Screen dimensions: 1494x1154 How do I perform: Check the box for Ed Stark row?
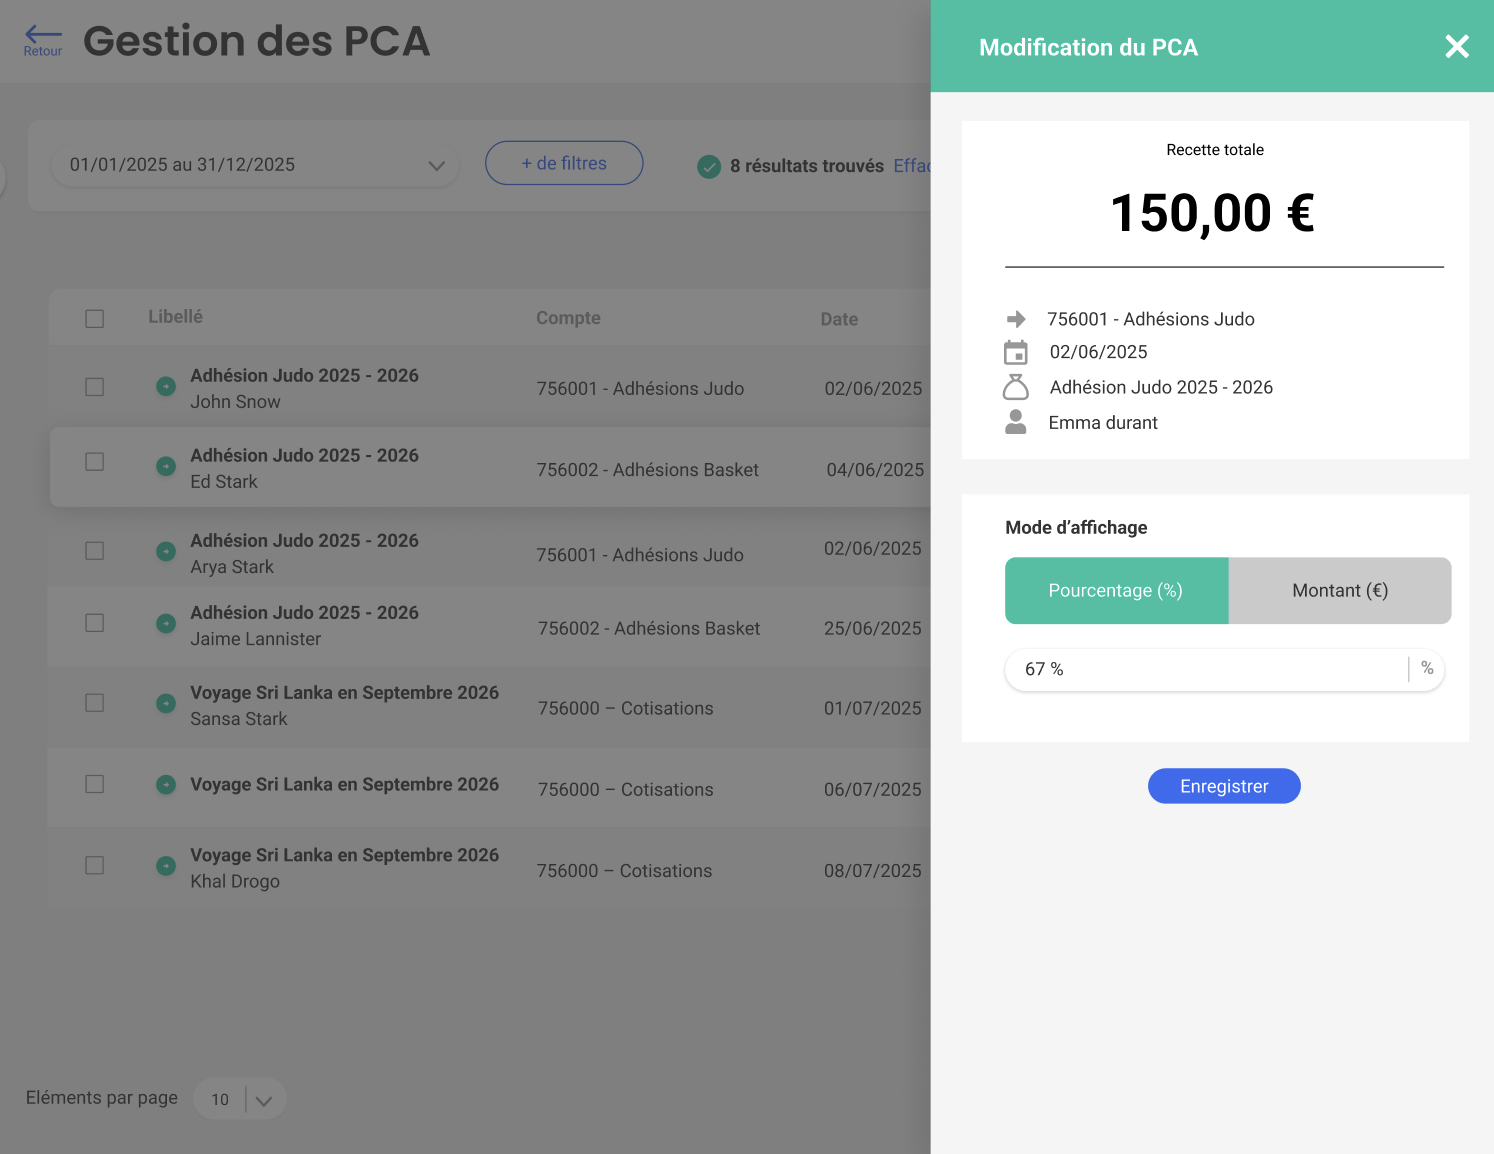95,462
